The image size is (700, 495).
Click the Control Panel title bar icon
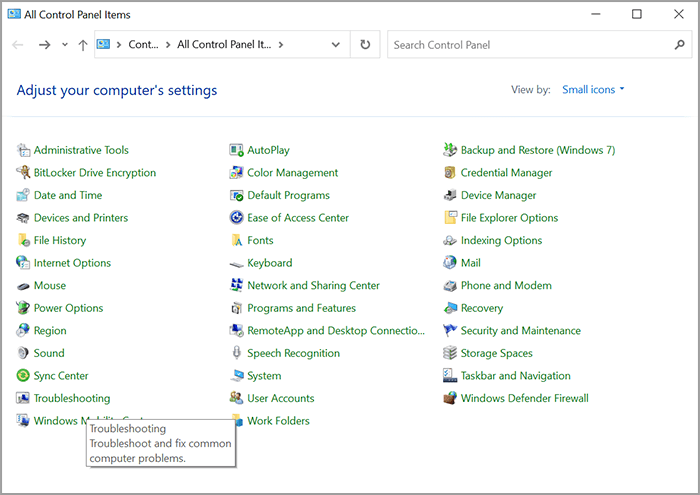14,14
